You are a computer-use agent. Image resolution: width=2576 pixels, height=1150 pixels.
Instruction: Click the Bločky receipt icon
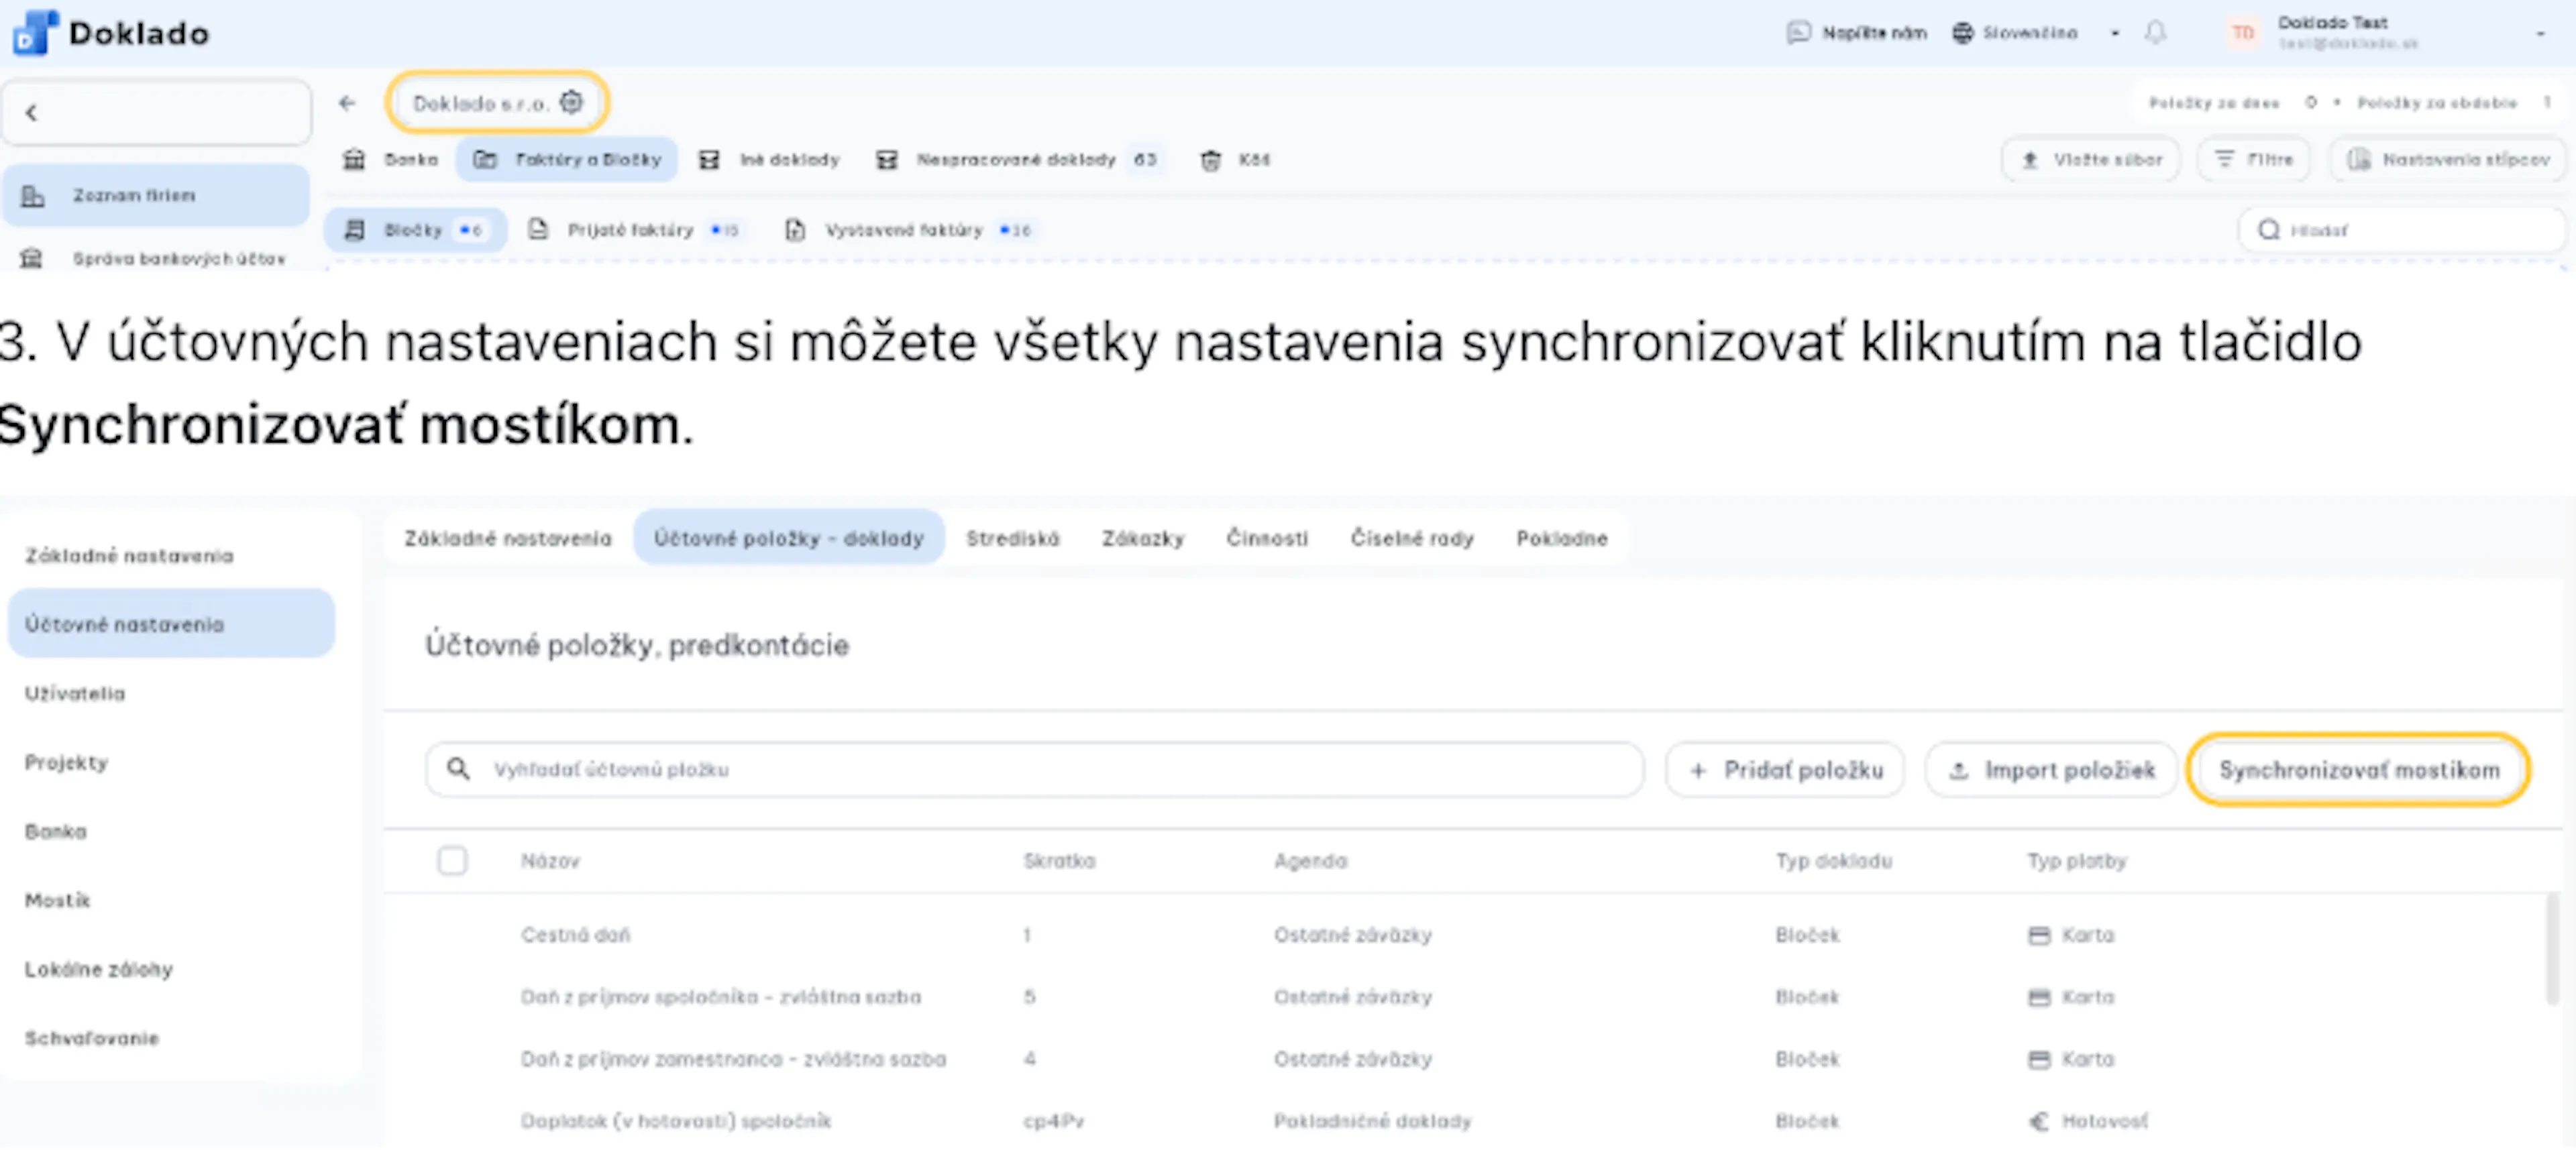tap(354, 230)
